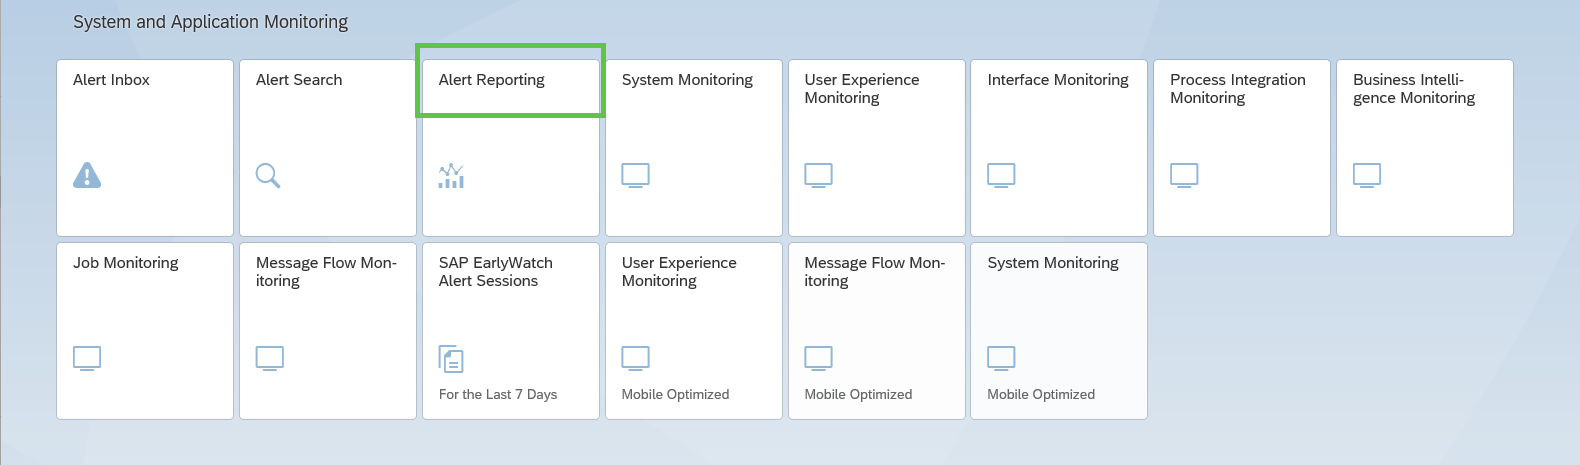
Task: Open the Alert Inbox tile title
Action: [111, 80]
